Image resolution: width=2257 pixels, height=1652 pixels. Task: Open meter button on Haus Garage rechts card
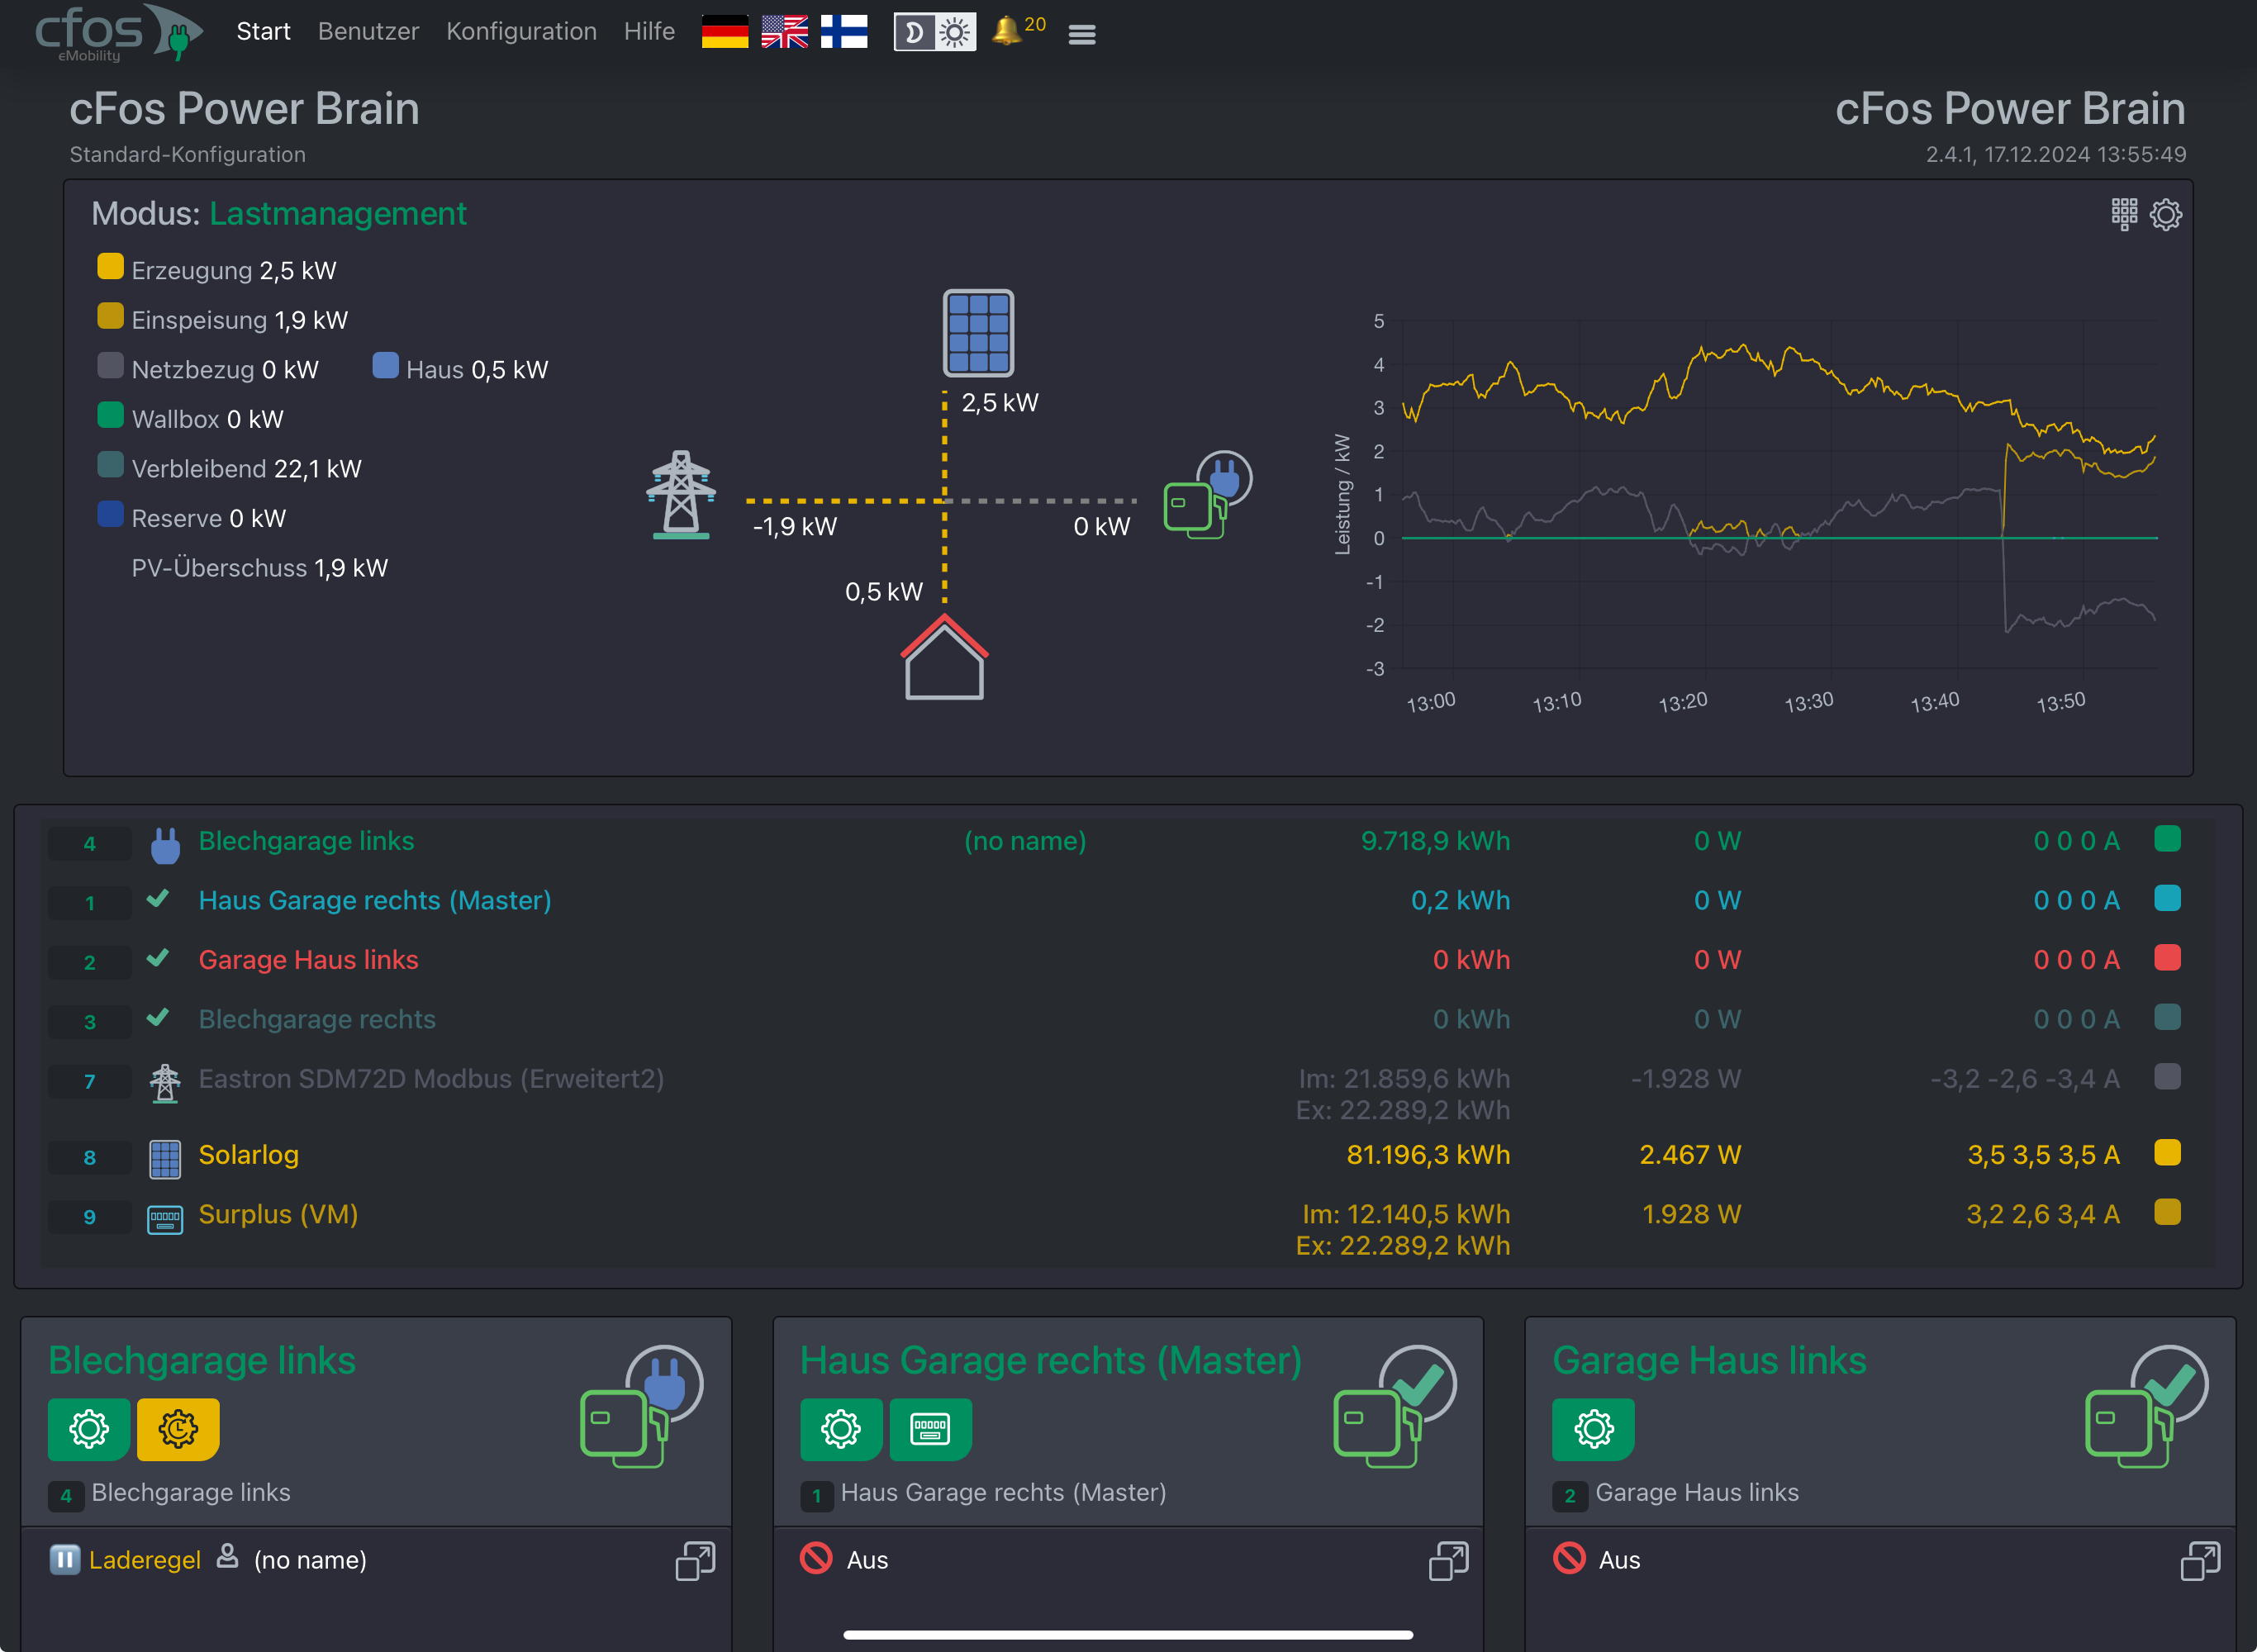point(930,1429)
